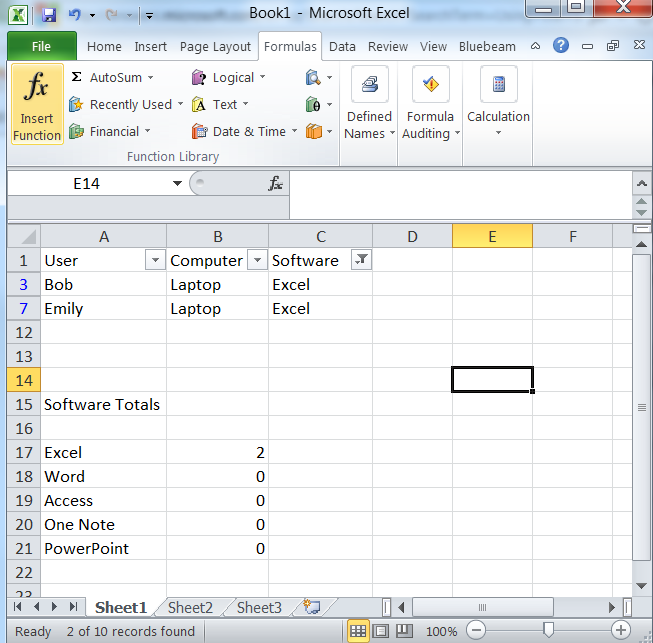653x643 pixels.
Task: Open Text functions menu
Action: pos(219,105)
